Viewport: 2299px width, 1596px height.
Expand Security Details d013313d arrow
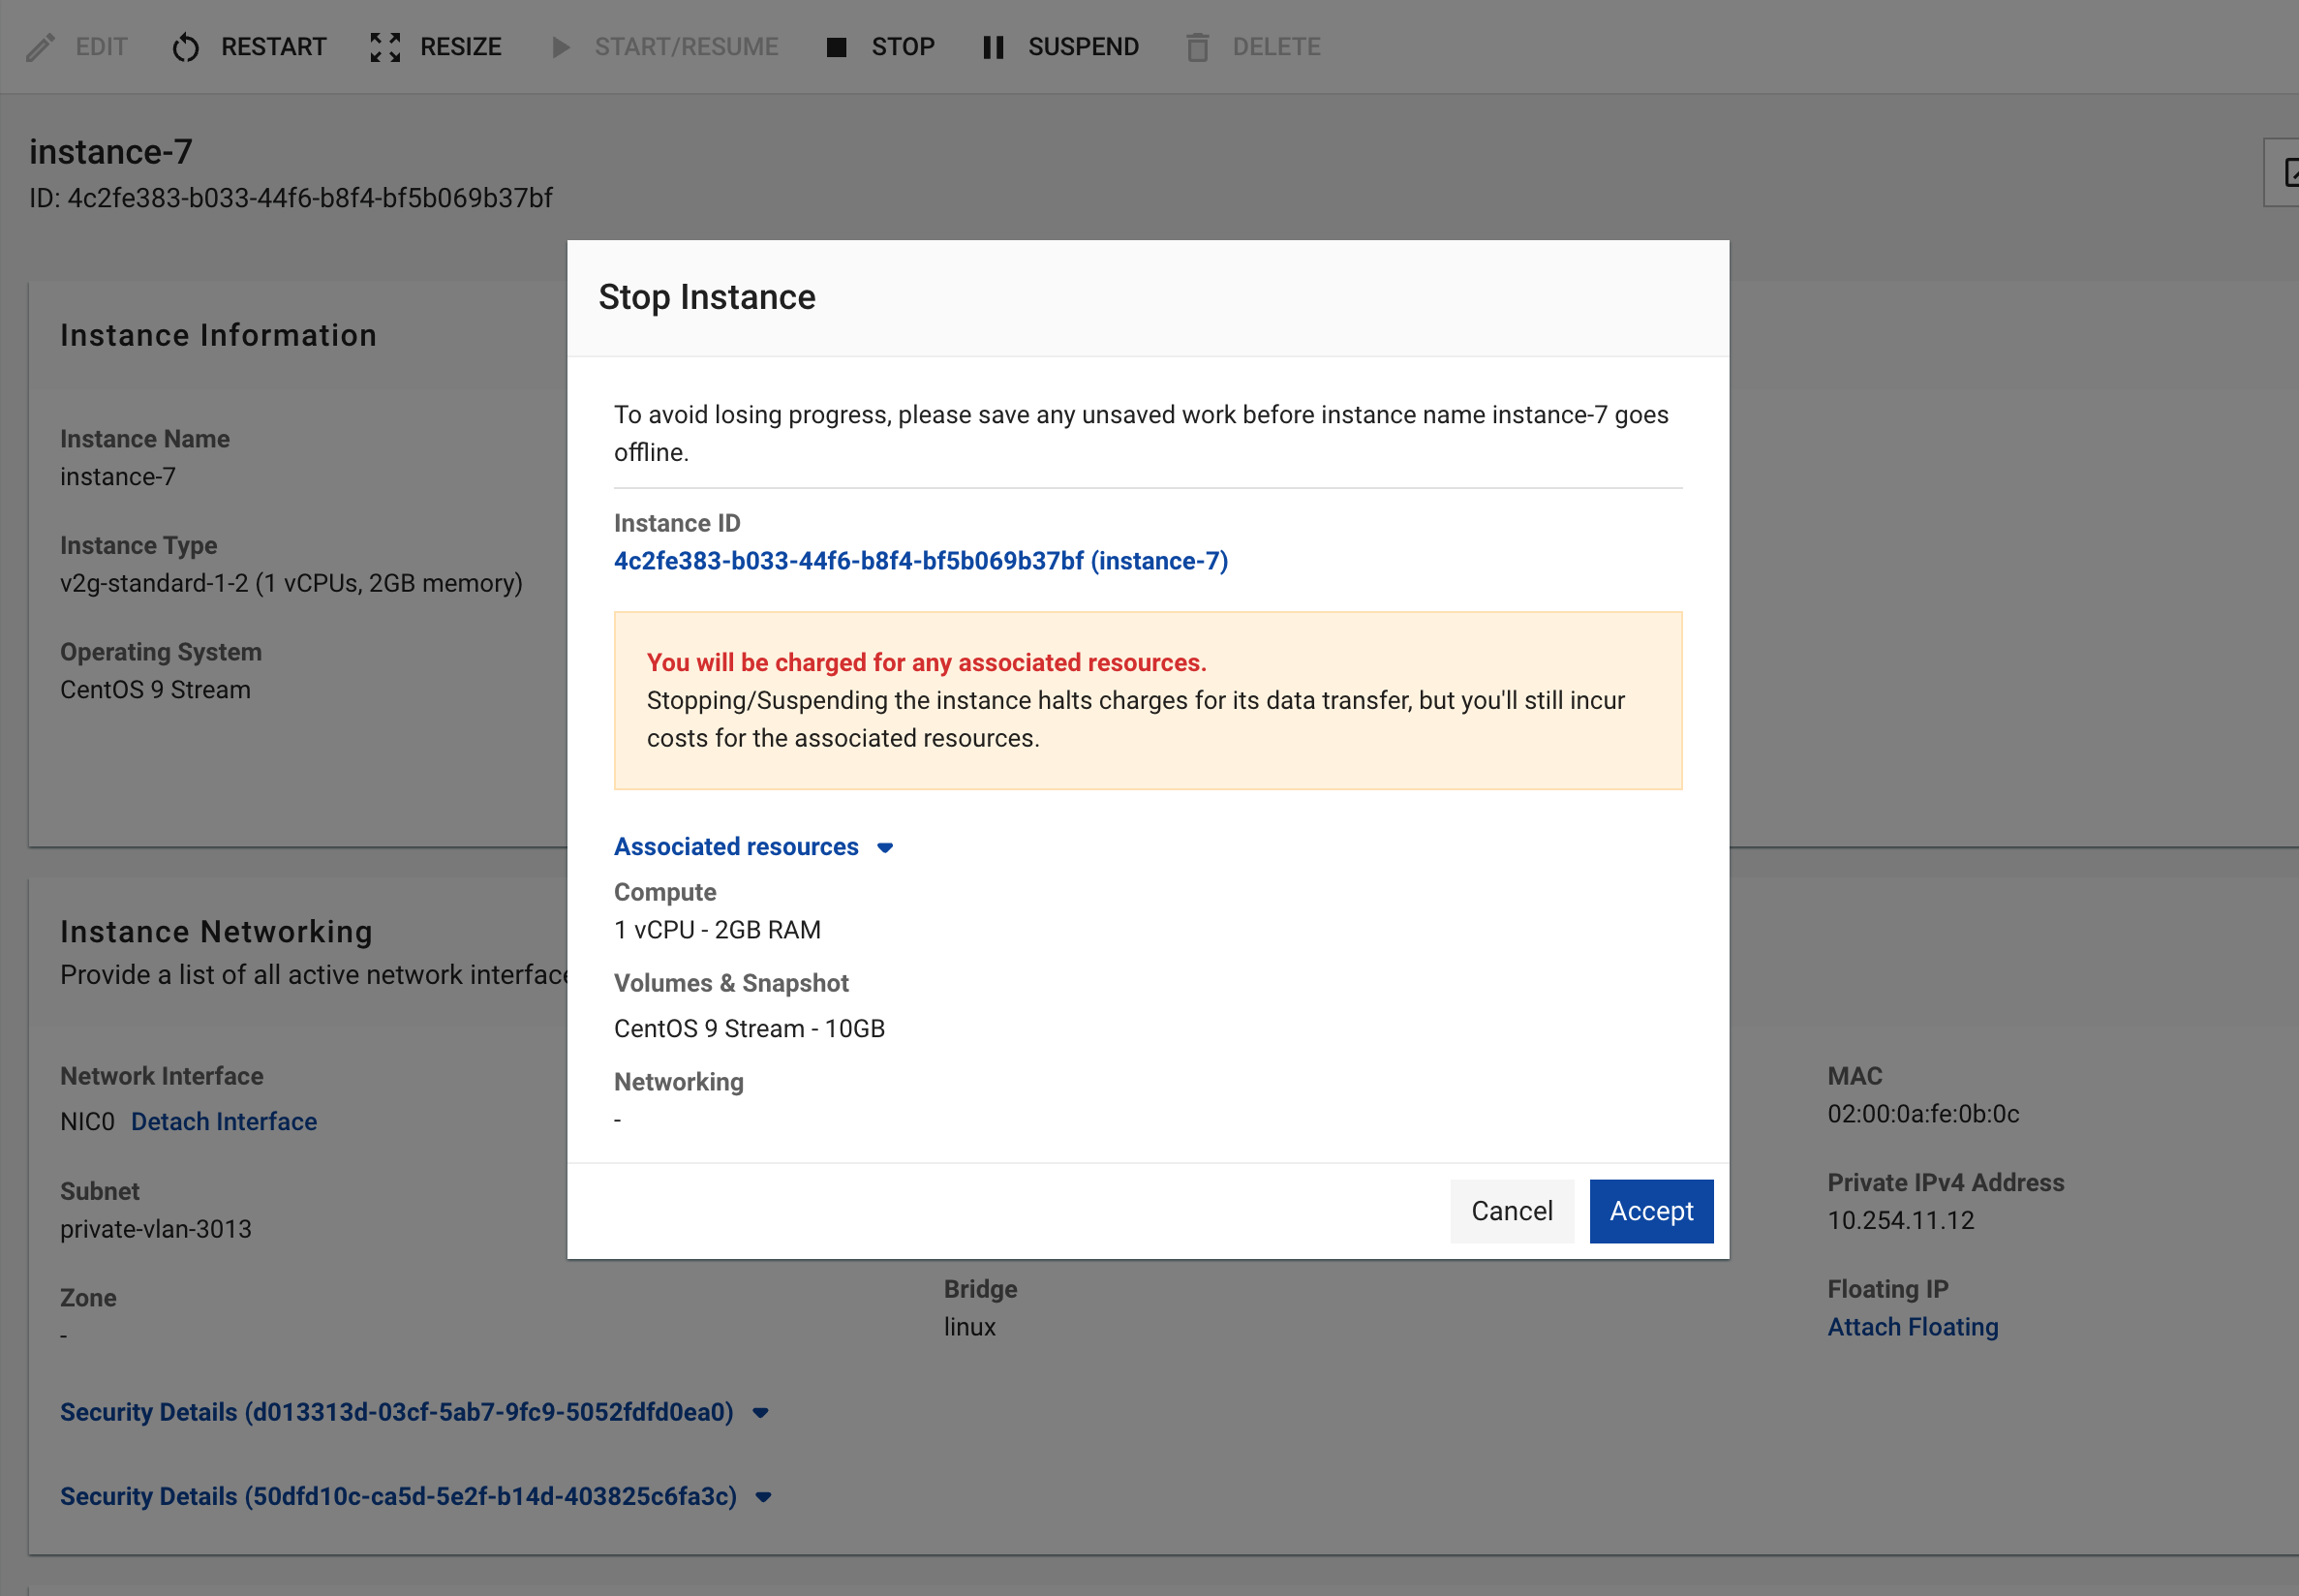coord(761,1412)
